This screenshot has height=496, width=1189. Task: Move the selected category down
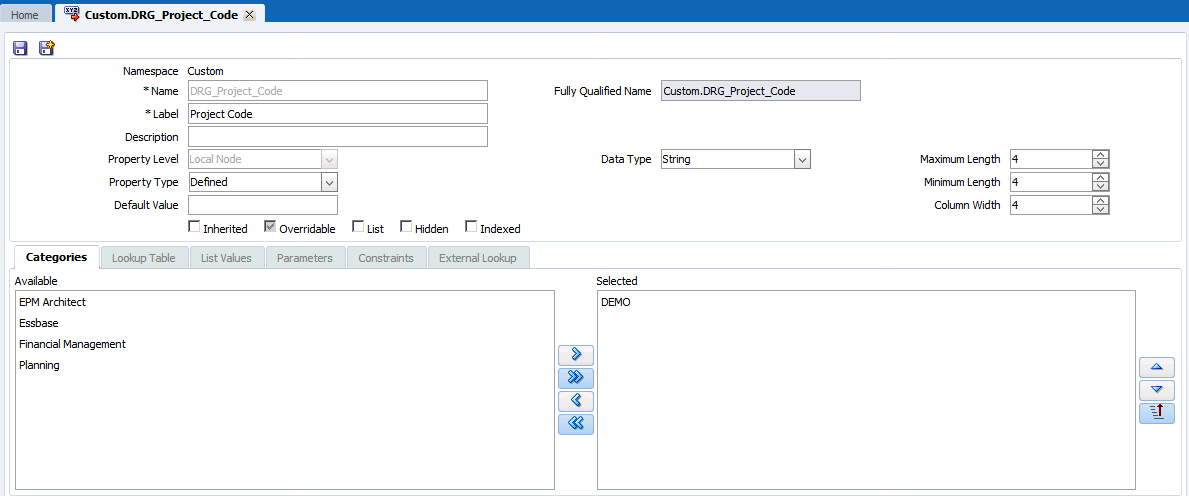click(1157, 390)
